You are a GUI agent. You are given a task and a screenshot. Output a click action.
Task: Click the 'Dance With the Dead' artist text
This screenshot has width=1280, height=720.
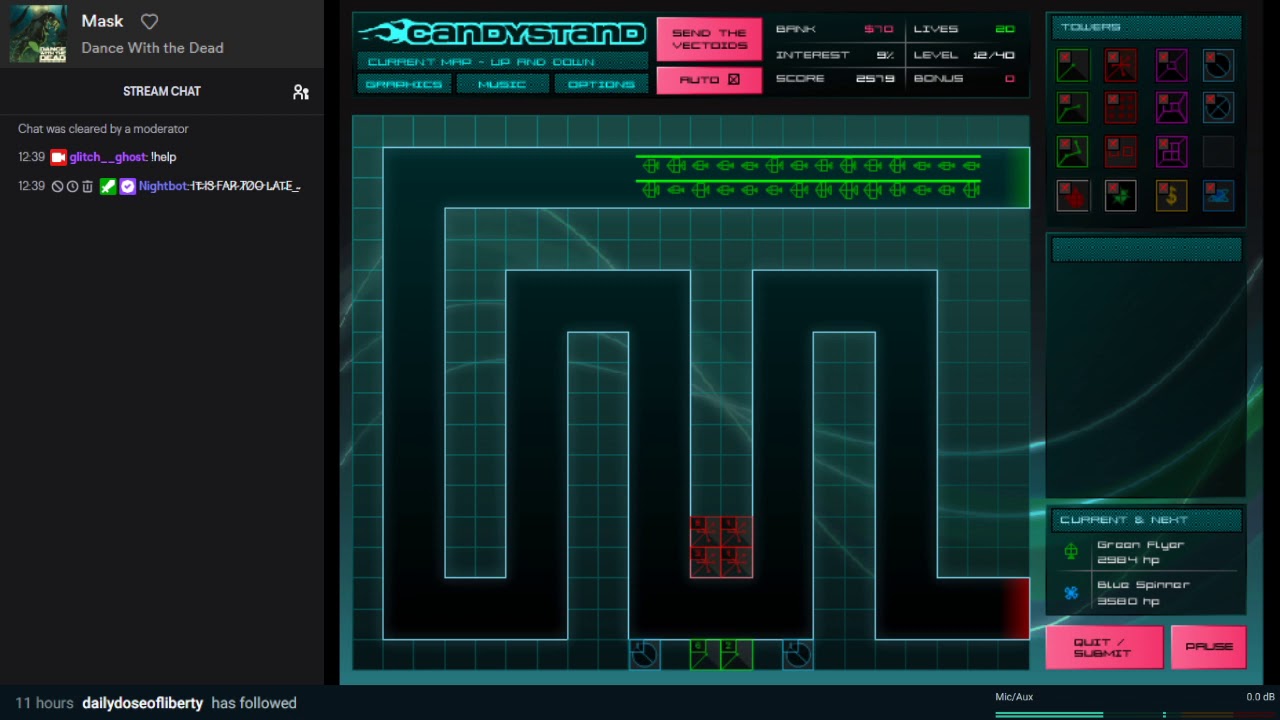(152, 48)
